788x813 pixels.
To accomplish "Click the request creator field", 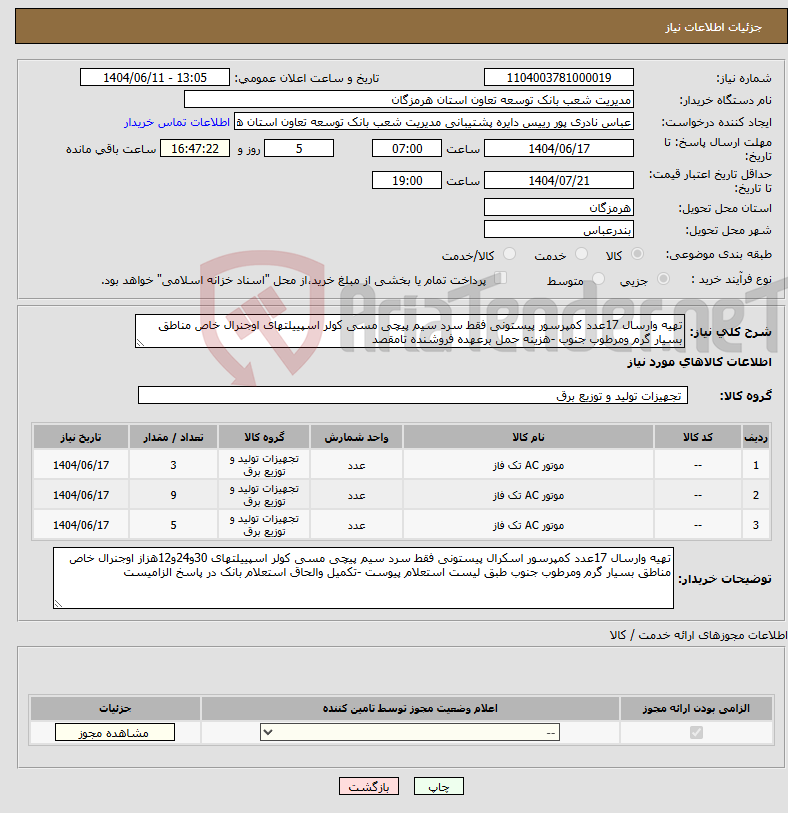I will pos(433,122).
